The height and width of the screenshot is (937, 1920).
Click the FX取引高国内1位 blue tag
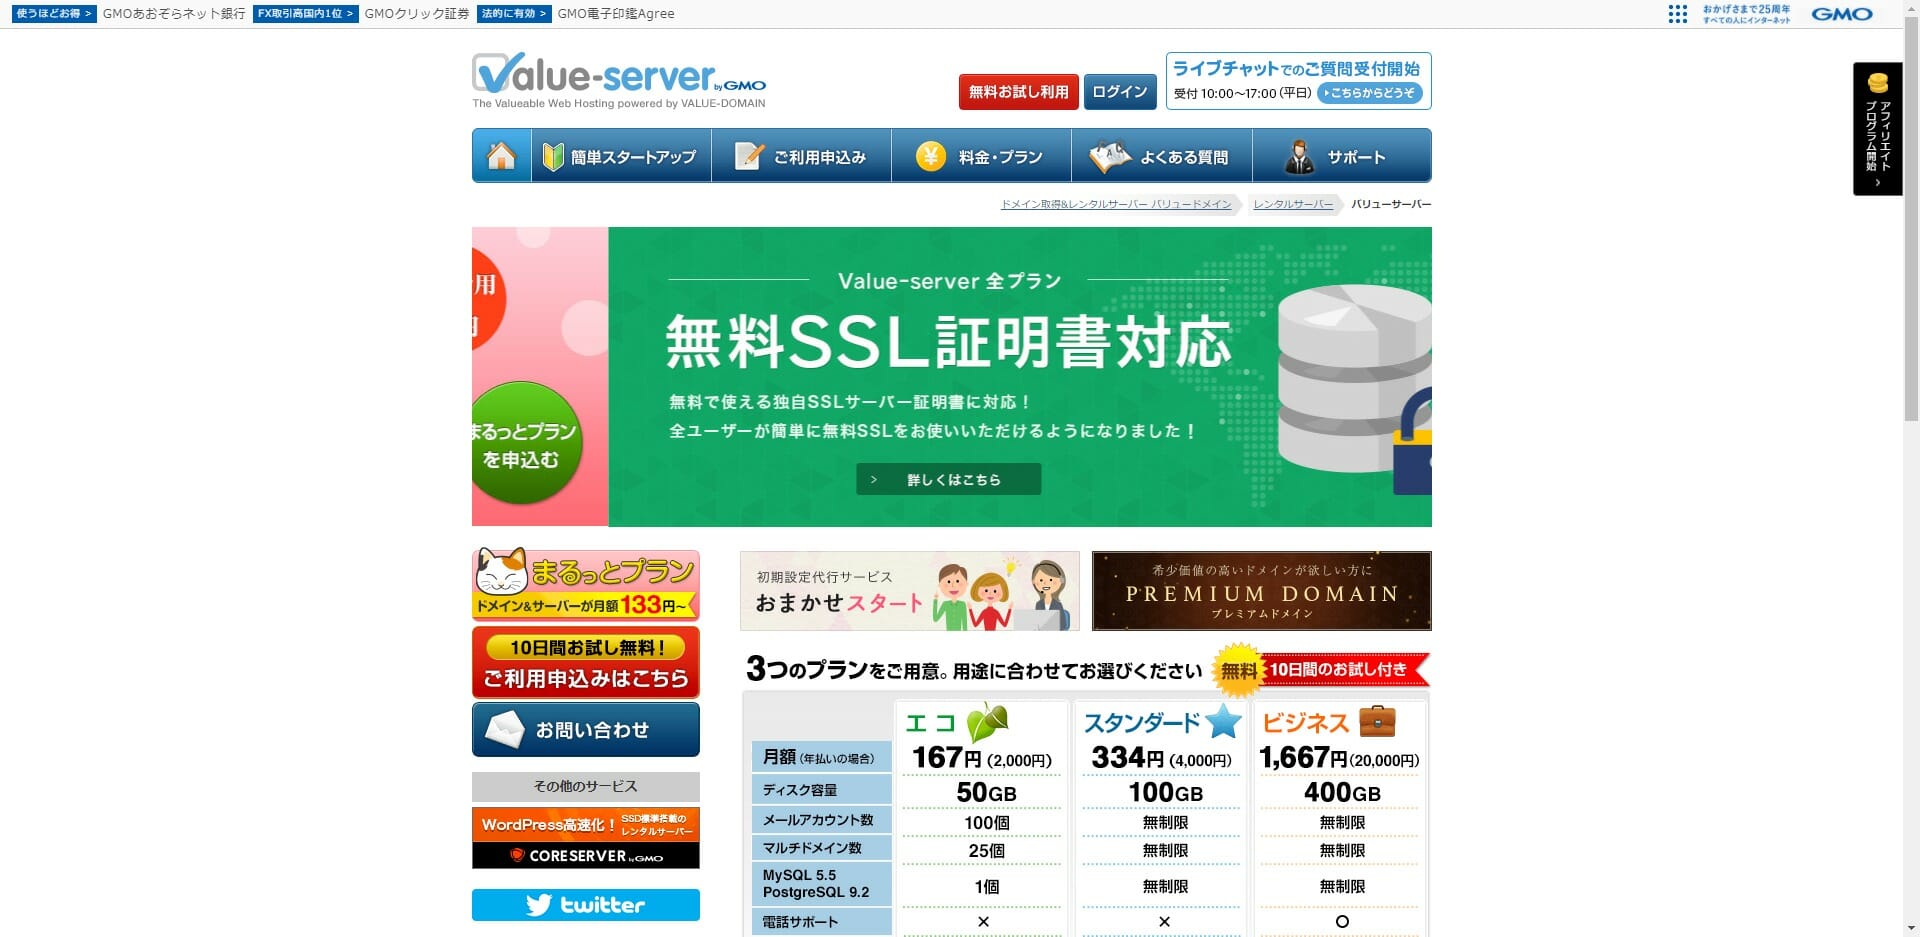pos(305,14)
